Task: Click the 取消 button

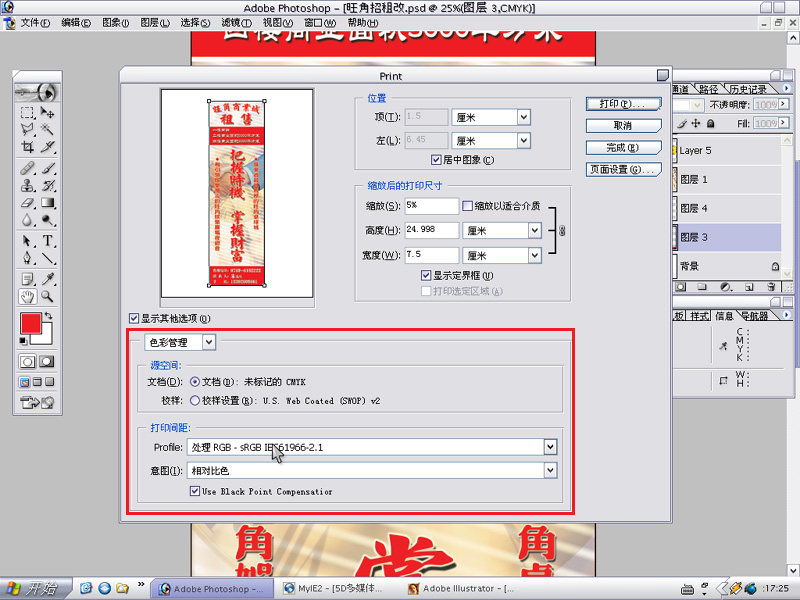Action: click(623, 126)
